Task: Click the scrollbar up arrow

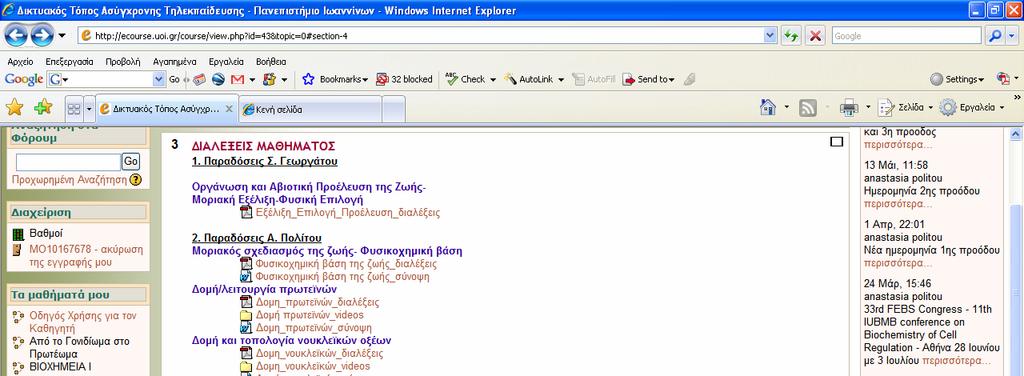Action: [1016, 134]
